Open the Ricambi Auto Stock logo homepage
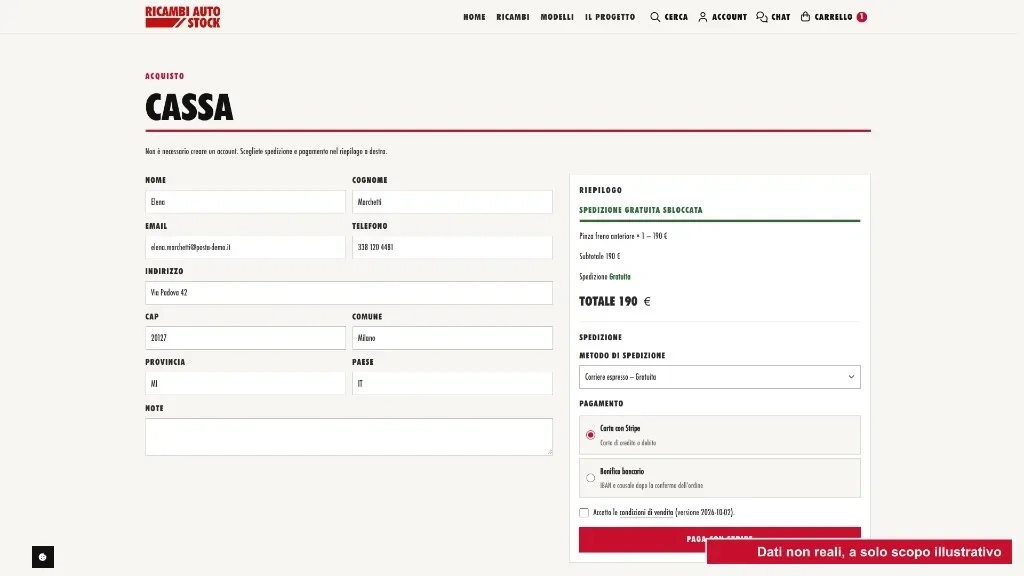 183,17
